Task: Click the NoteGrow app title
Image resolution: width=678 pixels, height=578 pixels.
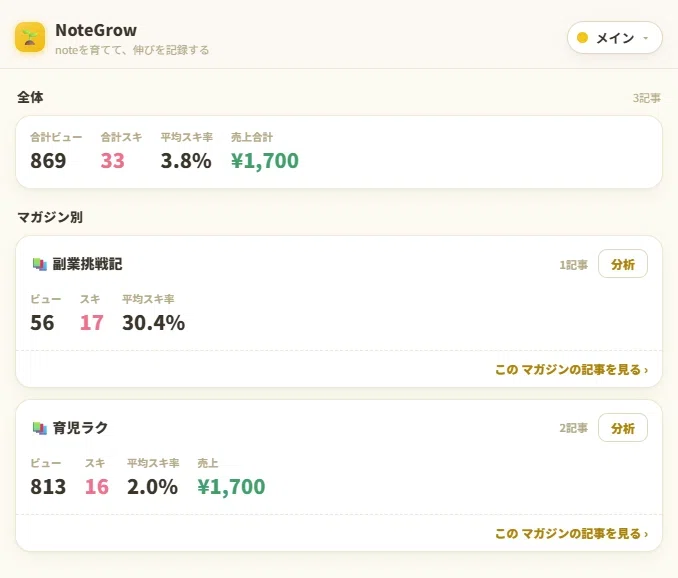Action: tap(96, 30)
